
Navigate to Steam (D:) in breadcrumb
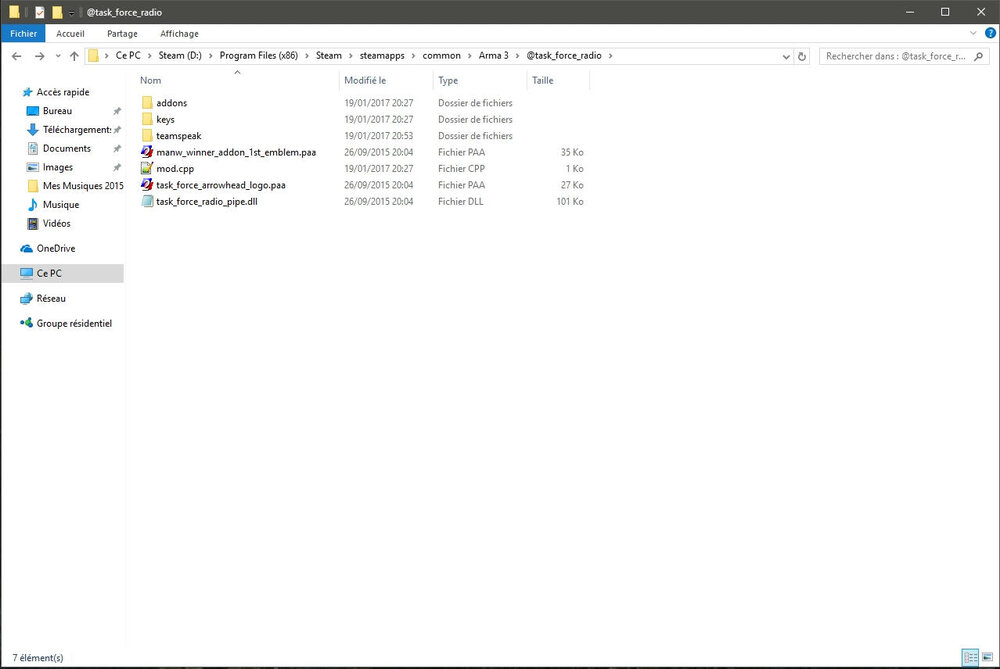coord(180,55)
